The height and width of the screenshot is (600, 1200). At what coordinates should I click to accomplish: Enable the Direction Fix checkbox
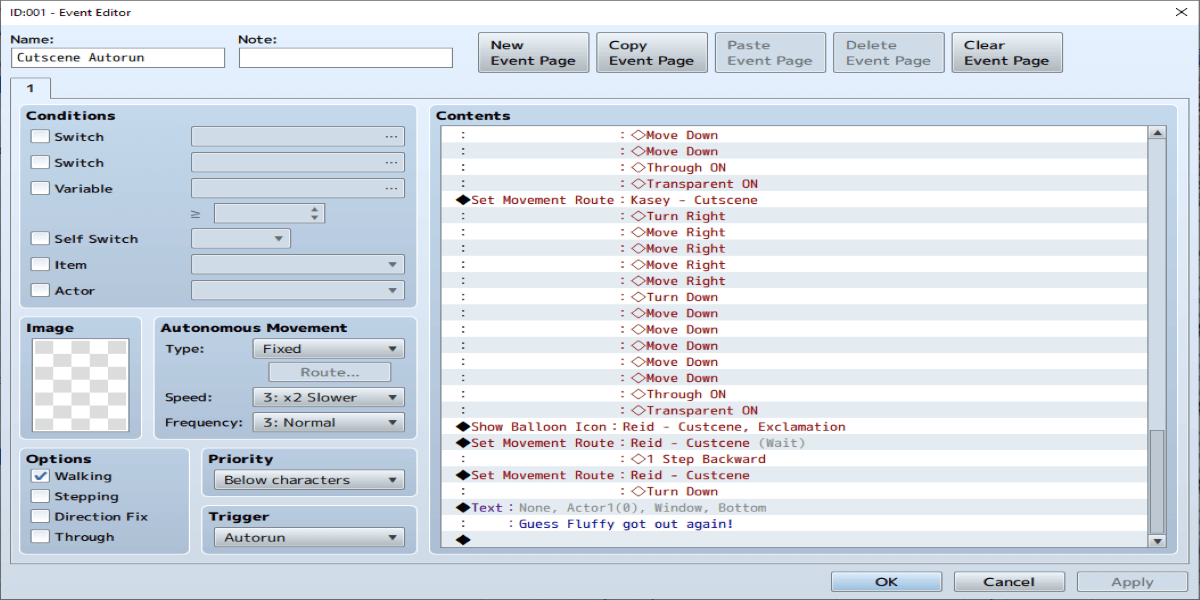click(x=40, y=517)
